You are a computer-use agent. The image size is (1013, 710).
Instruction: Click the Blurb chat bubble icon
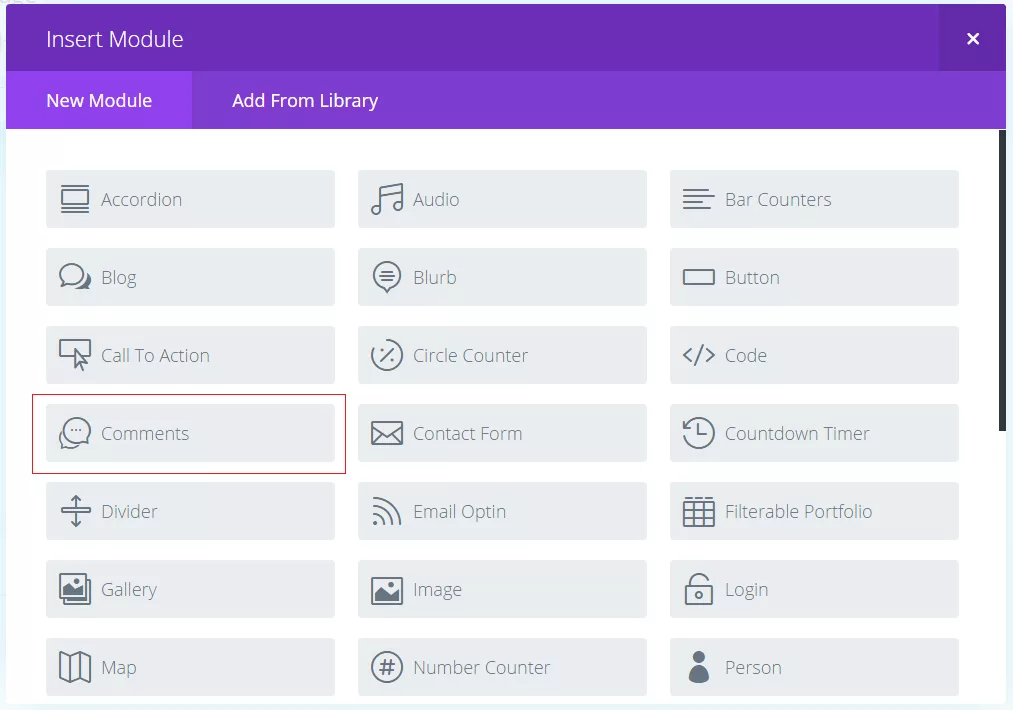387,277
